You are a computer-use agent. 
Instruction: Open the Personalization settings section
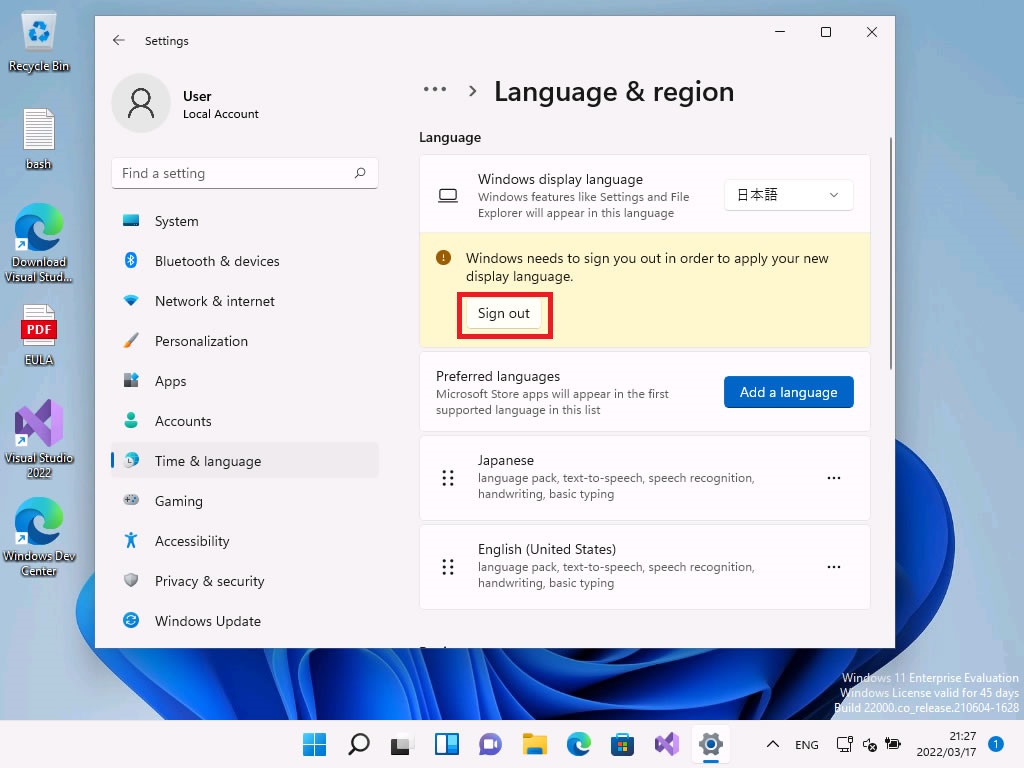point(201,341)
